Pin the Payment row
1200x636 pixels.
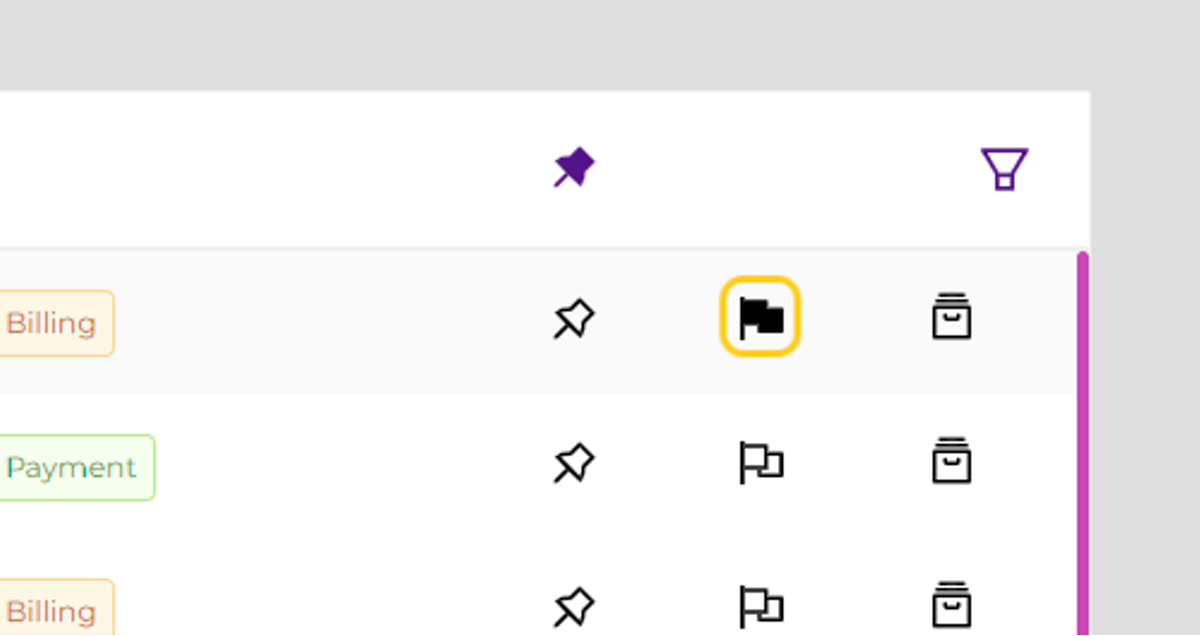point(574,464)
